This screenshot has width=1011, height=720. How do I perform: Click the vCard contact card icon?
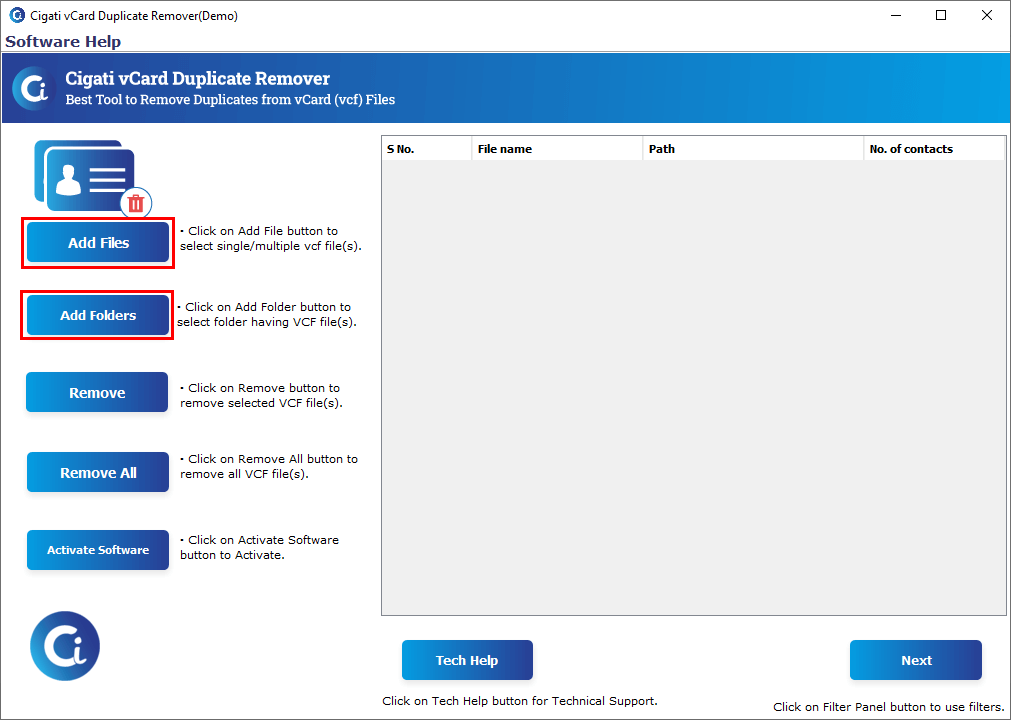click(x=86, y=175)
